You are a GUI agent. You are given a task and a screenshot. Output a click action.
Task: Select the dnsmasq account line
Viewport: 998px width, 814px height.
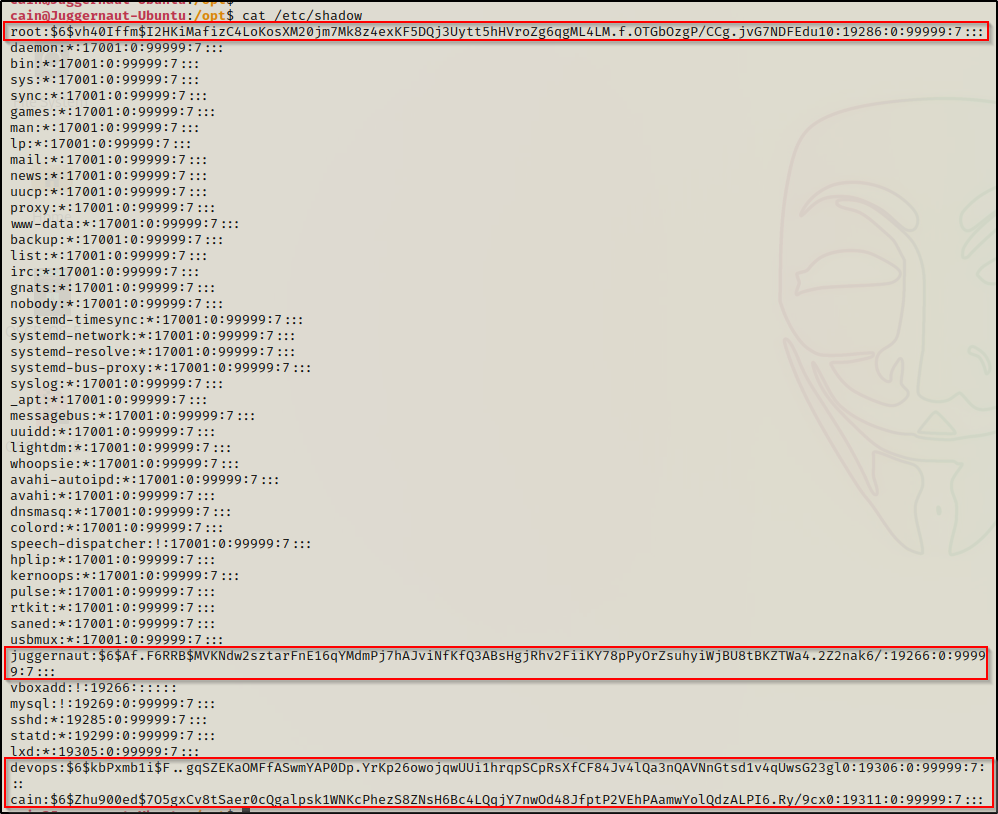(120, 512)
